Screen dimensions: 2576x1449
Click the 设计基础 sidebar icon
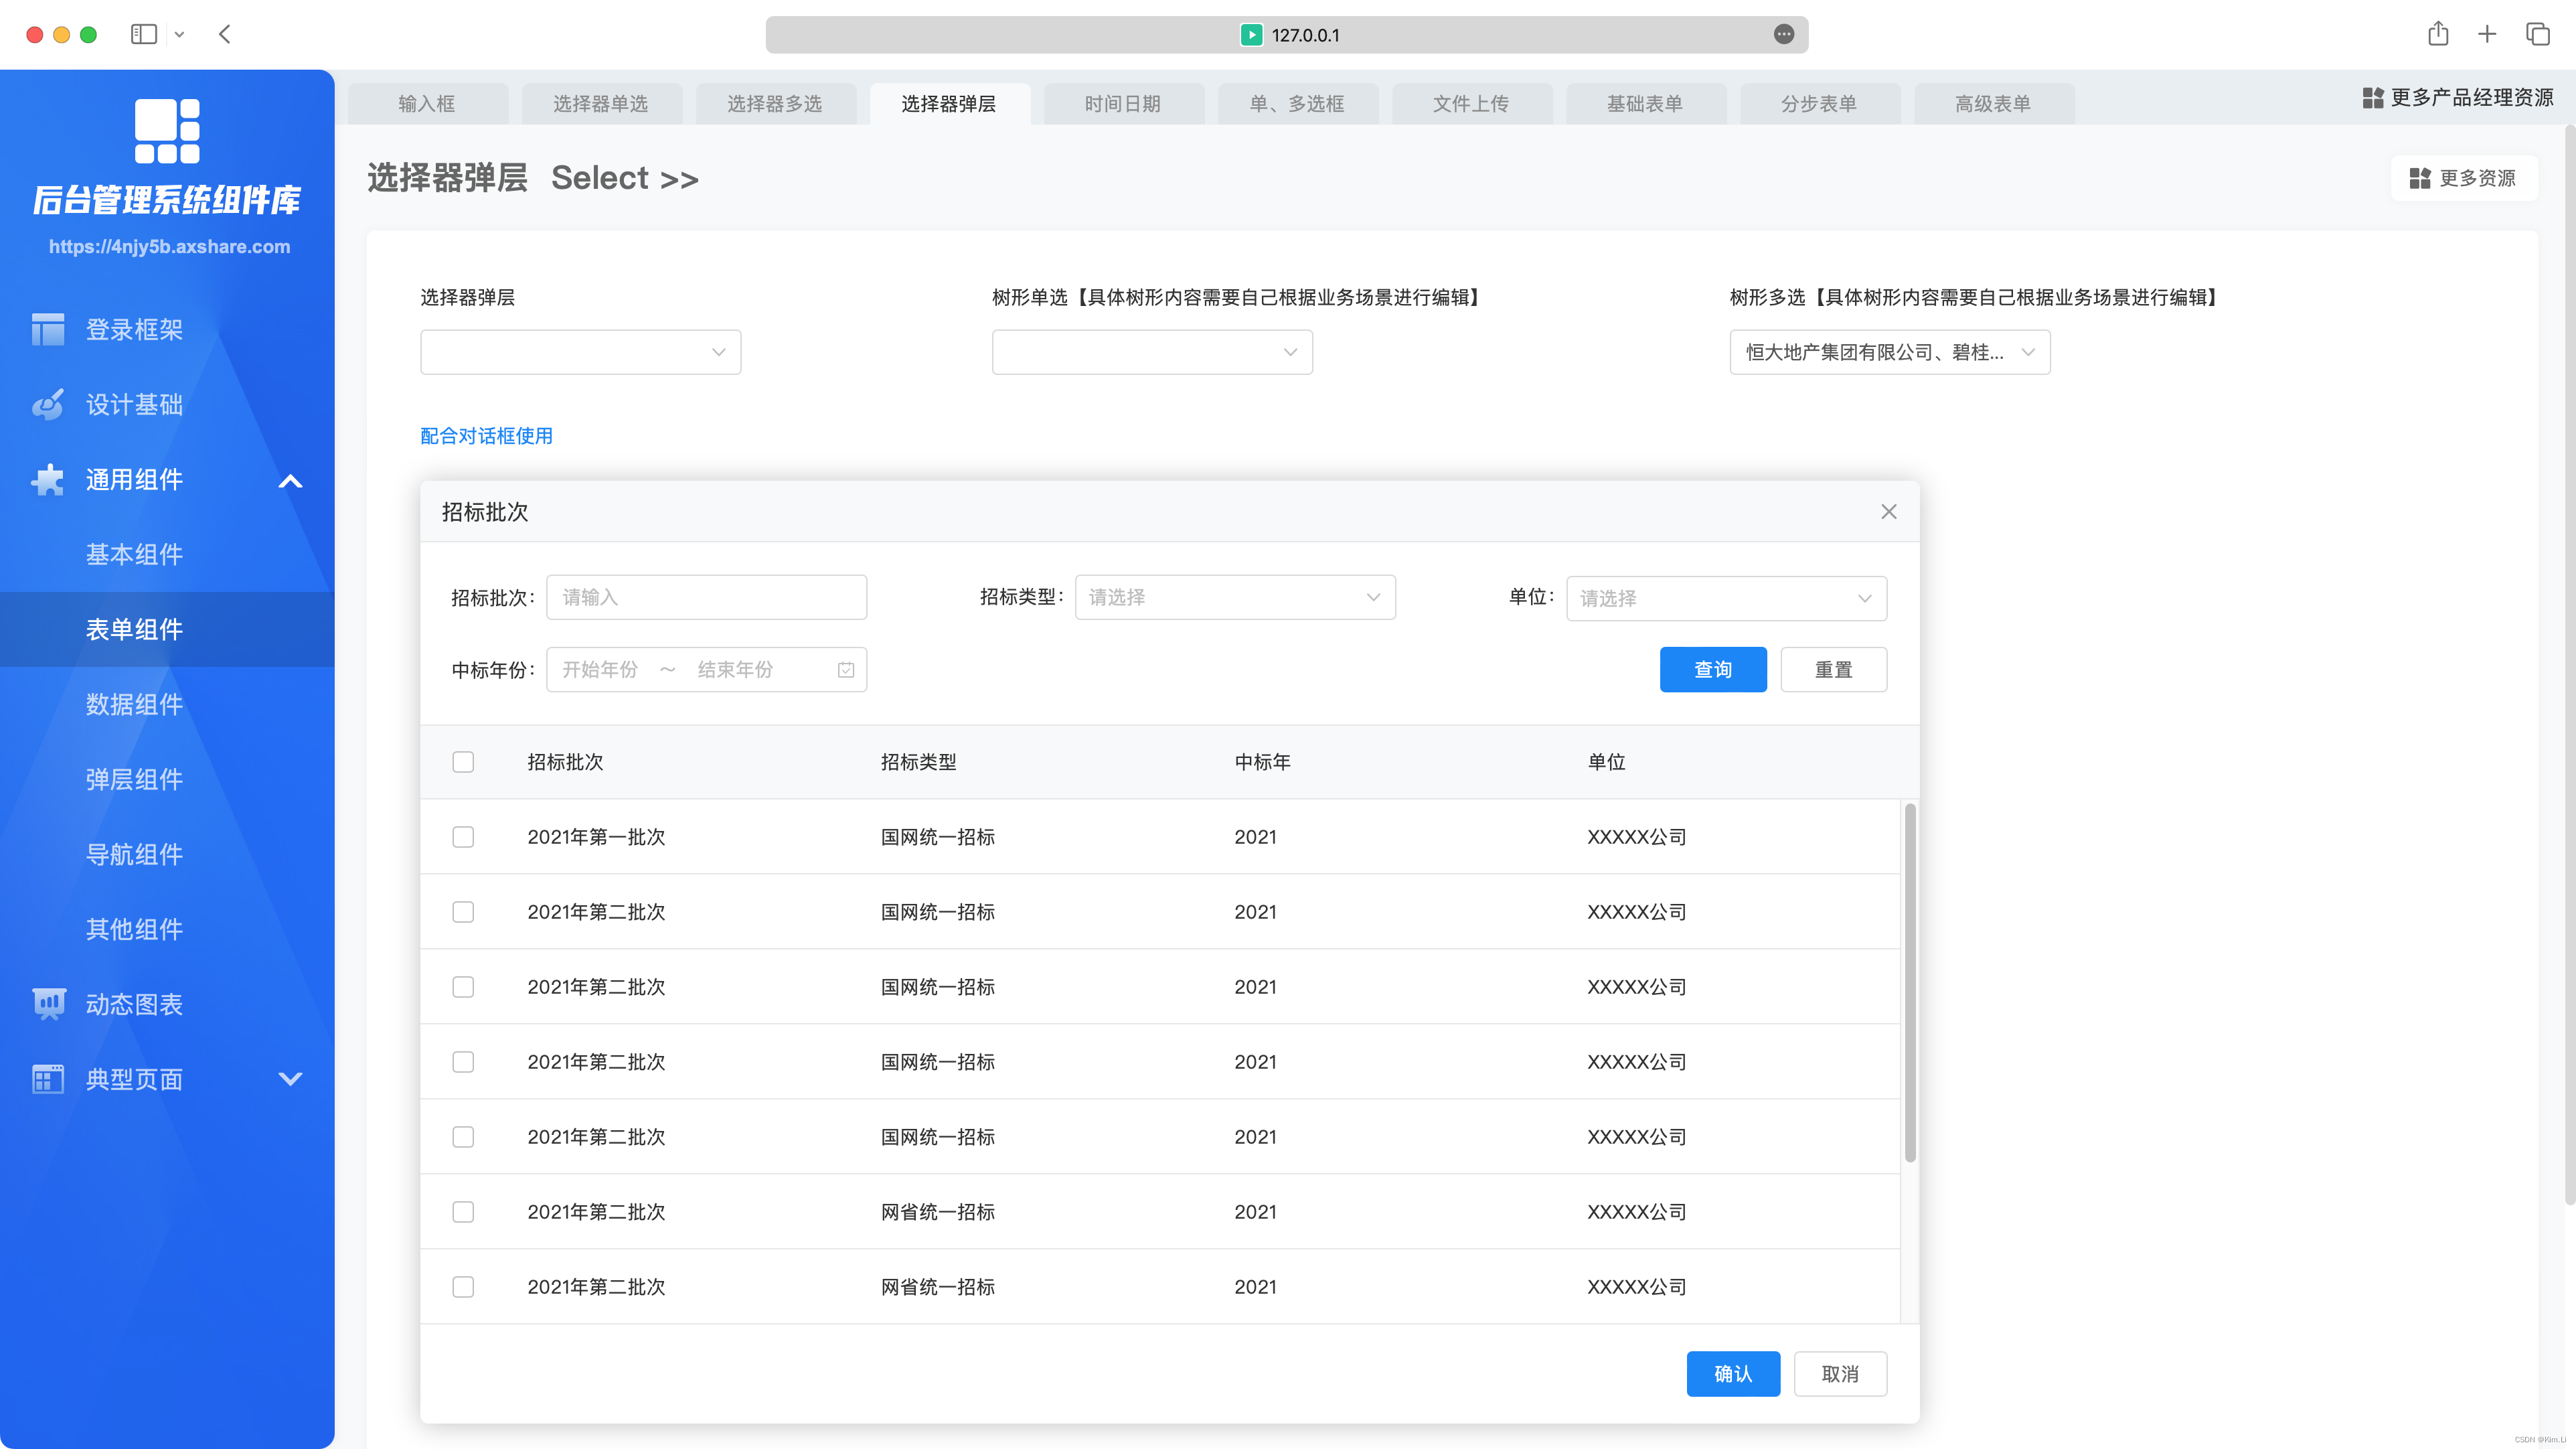pos(47,404)
